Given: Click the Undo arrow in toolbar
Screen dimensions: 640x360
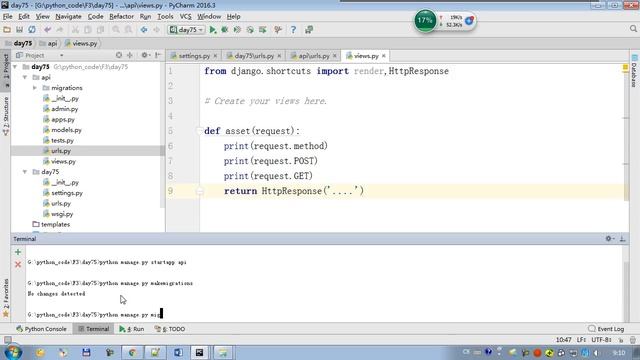Looking at the screenshot, I should (48, 30).
